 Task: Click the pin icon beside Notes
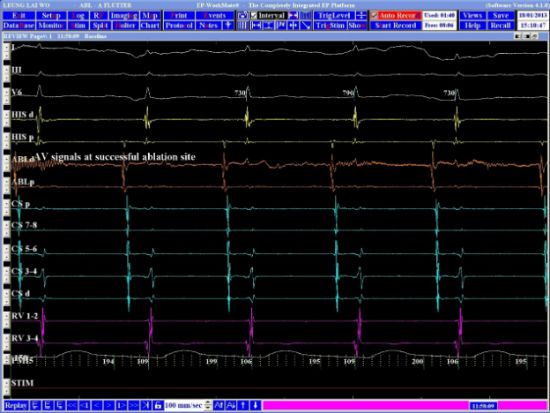[x=228, y=26]
